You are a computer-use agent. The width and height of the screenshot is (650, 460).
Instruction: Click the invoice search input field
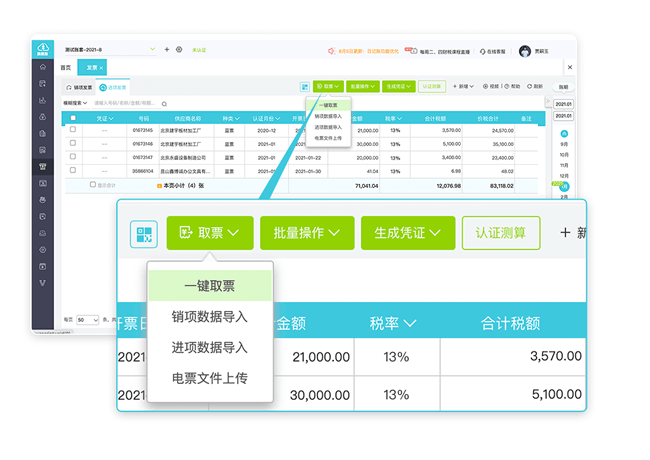125,103
